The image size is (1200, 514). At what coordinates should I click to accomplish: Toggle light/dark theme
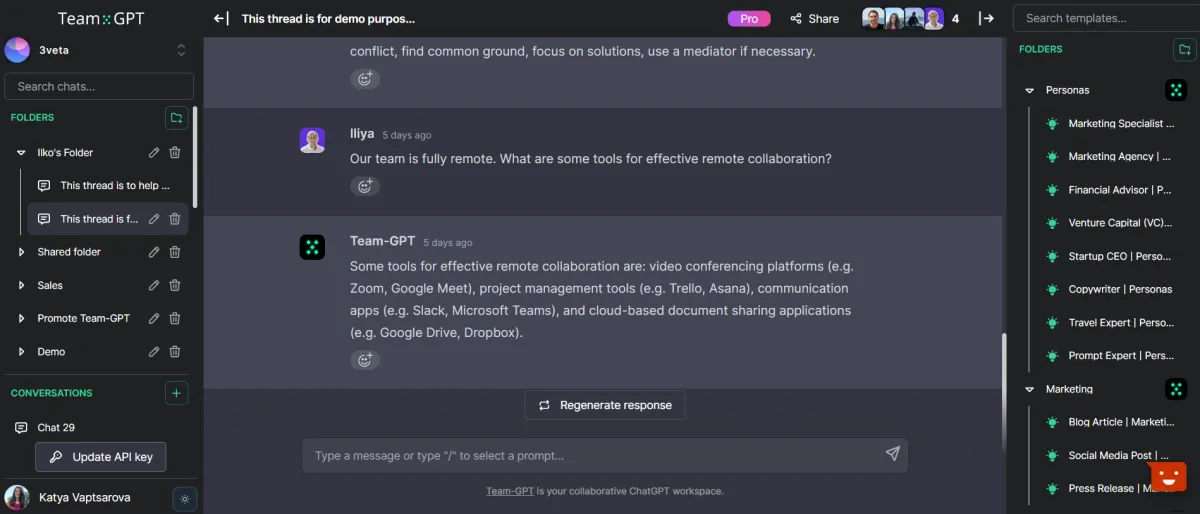click(x=185, y=498)
